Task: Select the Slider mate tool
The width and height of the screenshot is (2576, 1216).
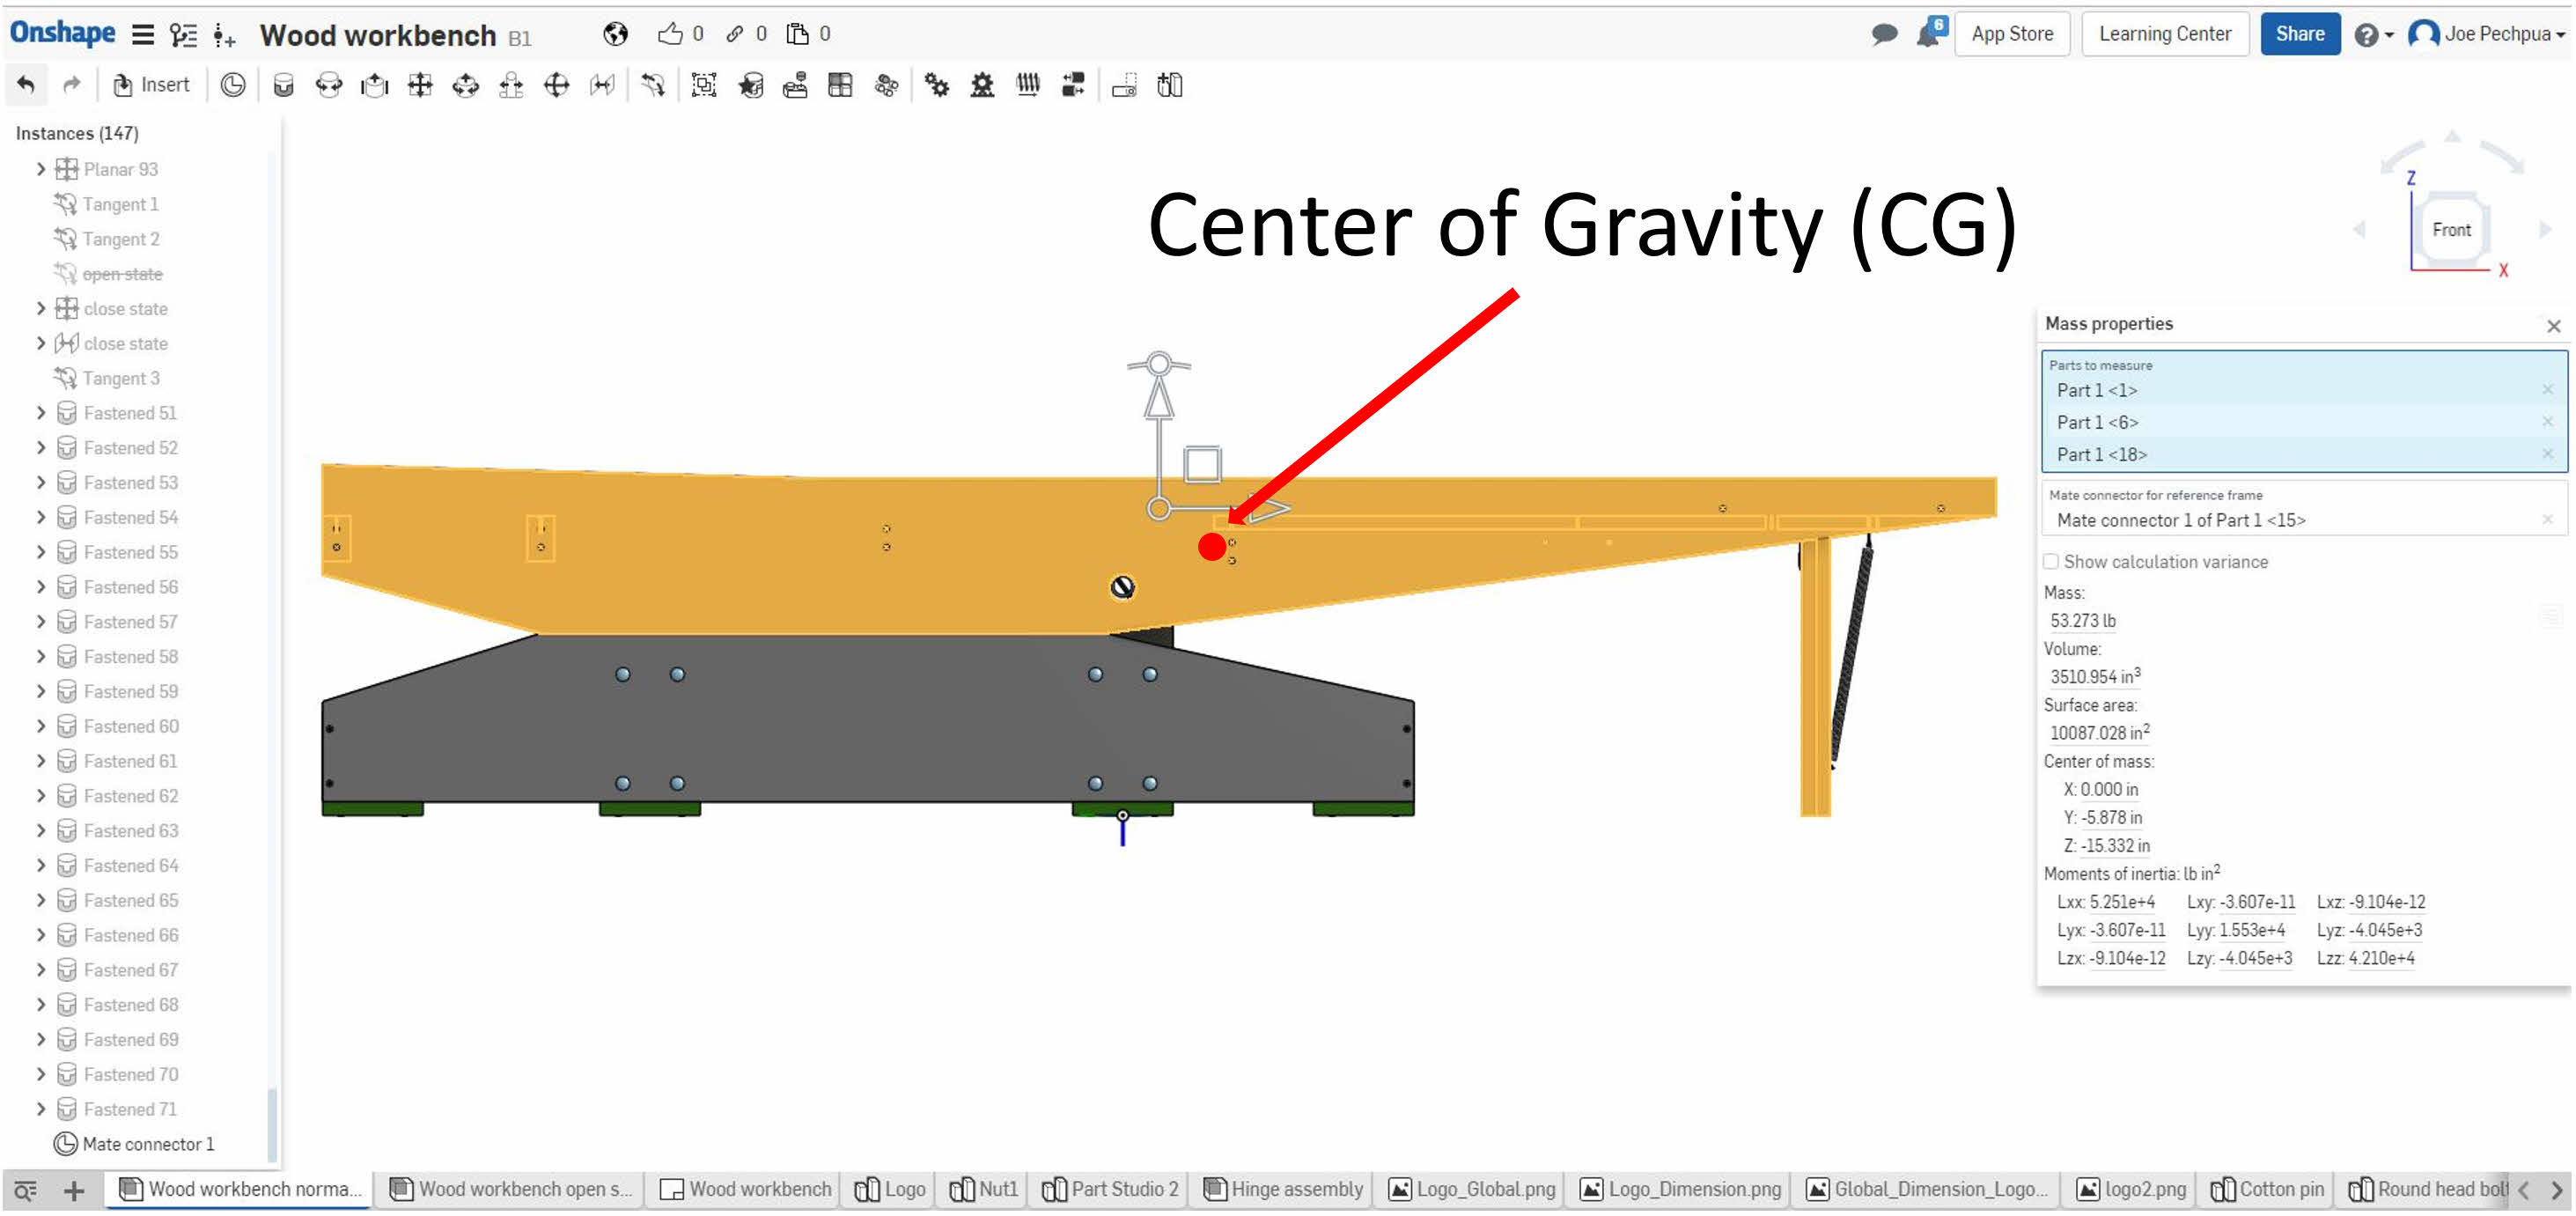Action: (x=374, y=85)
